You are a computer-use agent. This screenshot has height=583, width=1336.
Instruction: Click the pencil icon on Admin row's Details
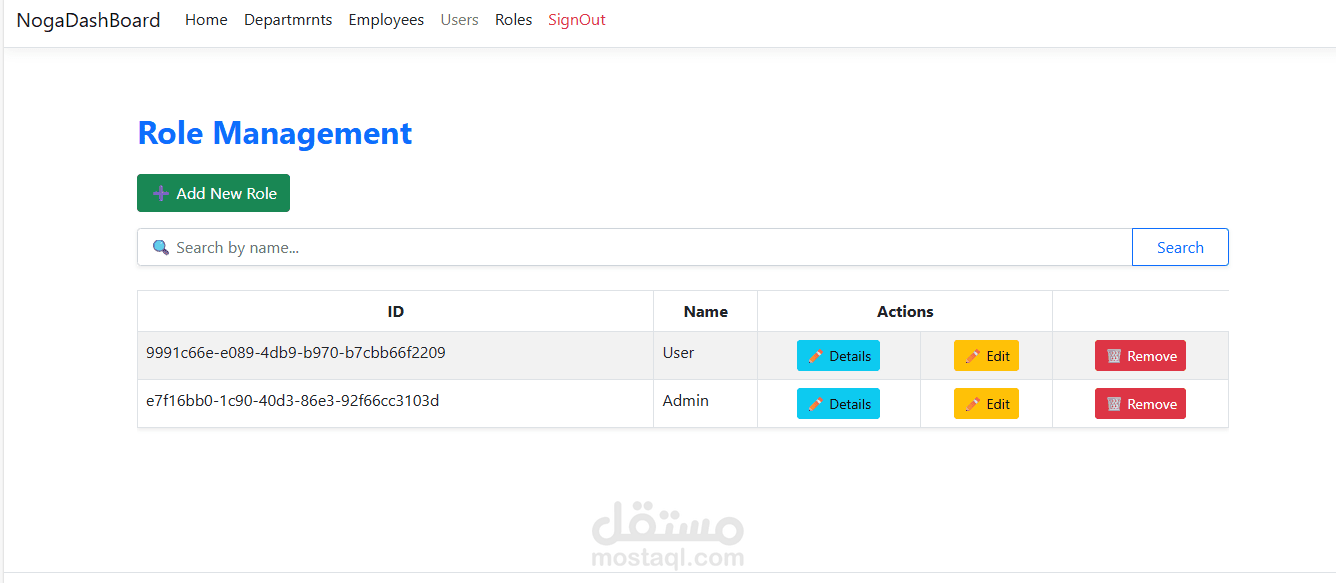[815, 404]
